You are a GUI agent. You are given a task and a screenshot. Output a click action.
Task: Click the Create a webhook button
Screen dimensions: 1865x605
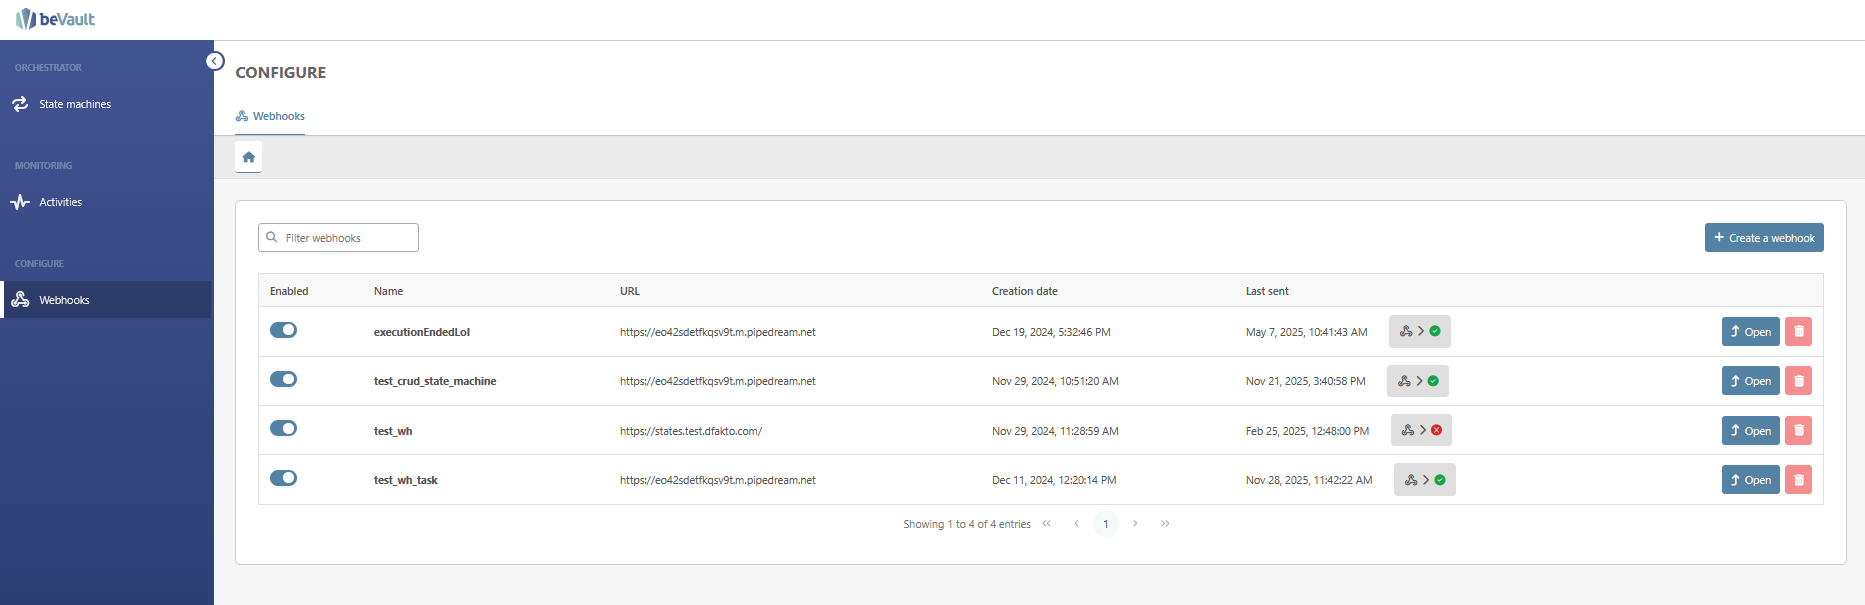pos(1763,238)
